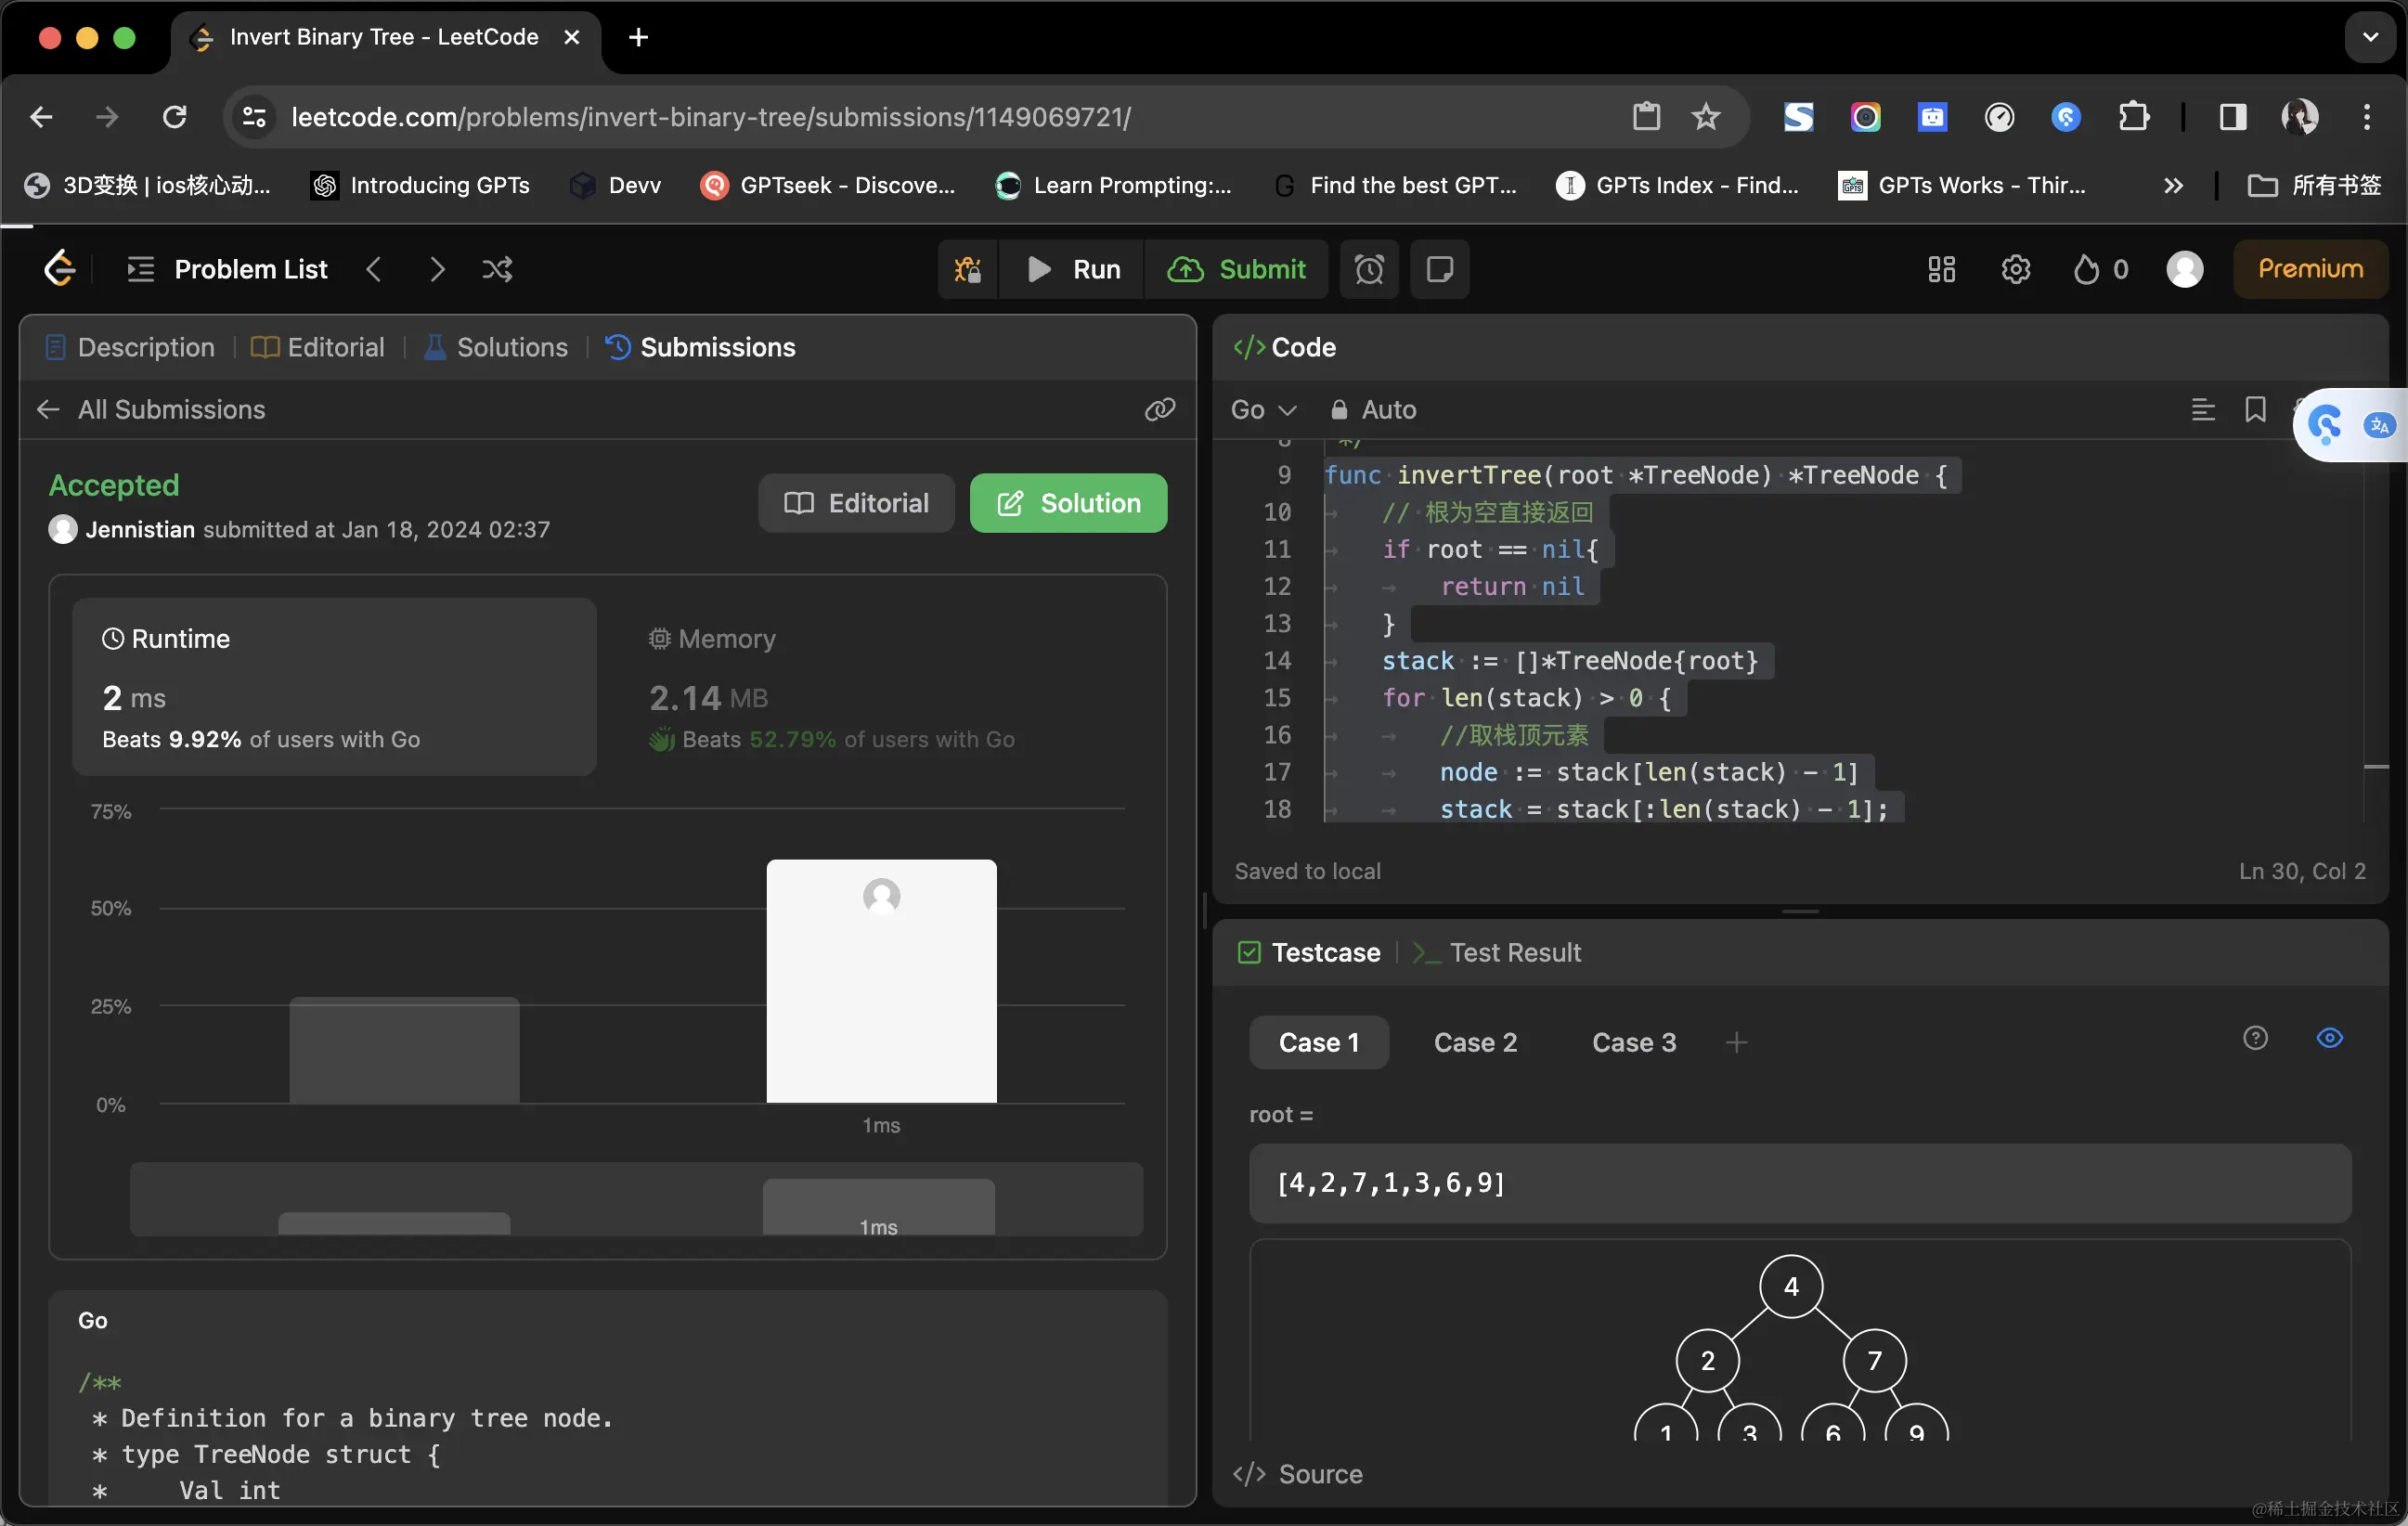Click the runtime distribution range slider bar
This screenshot has height=1526, width=2408.
636,1198
